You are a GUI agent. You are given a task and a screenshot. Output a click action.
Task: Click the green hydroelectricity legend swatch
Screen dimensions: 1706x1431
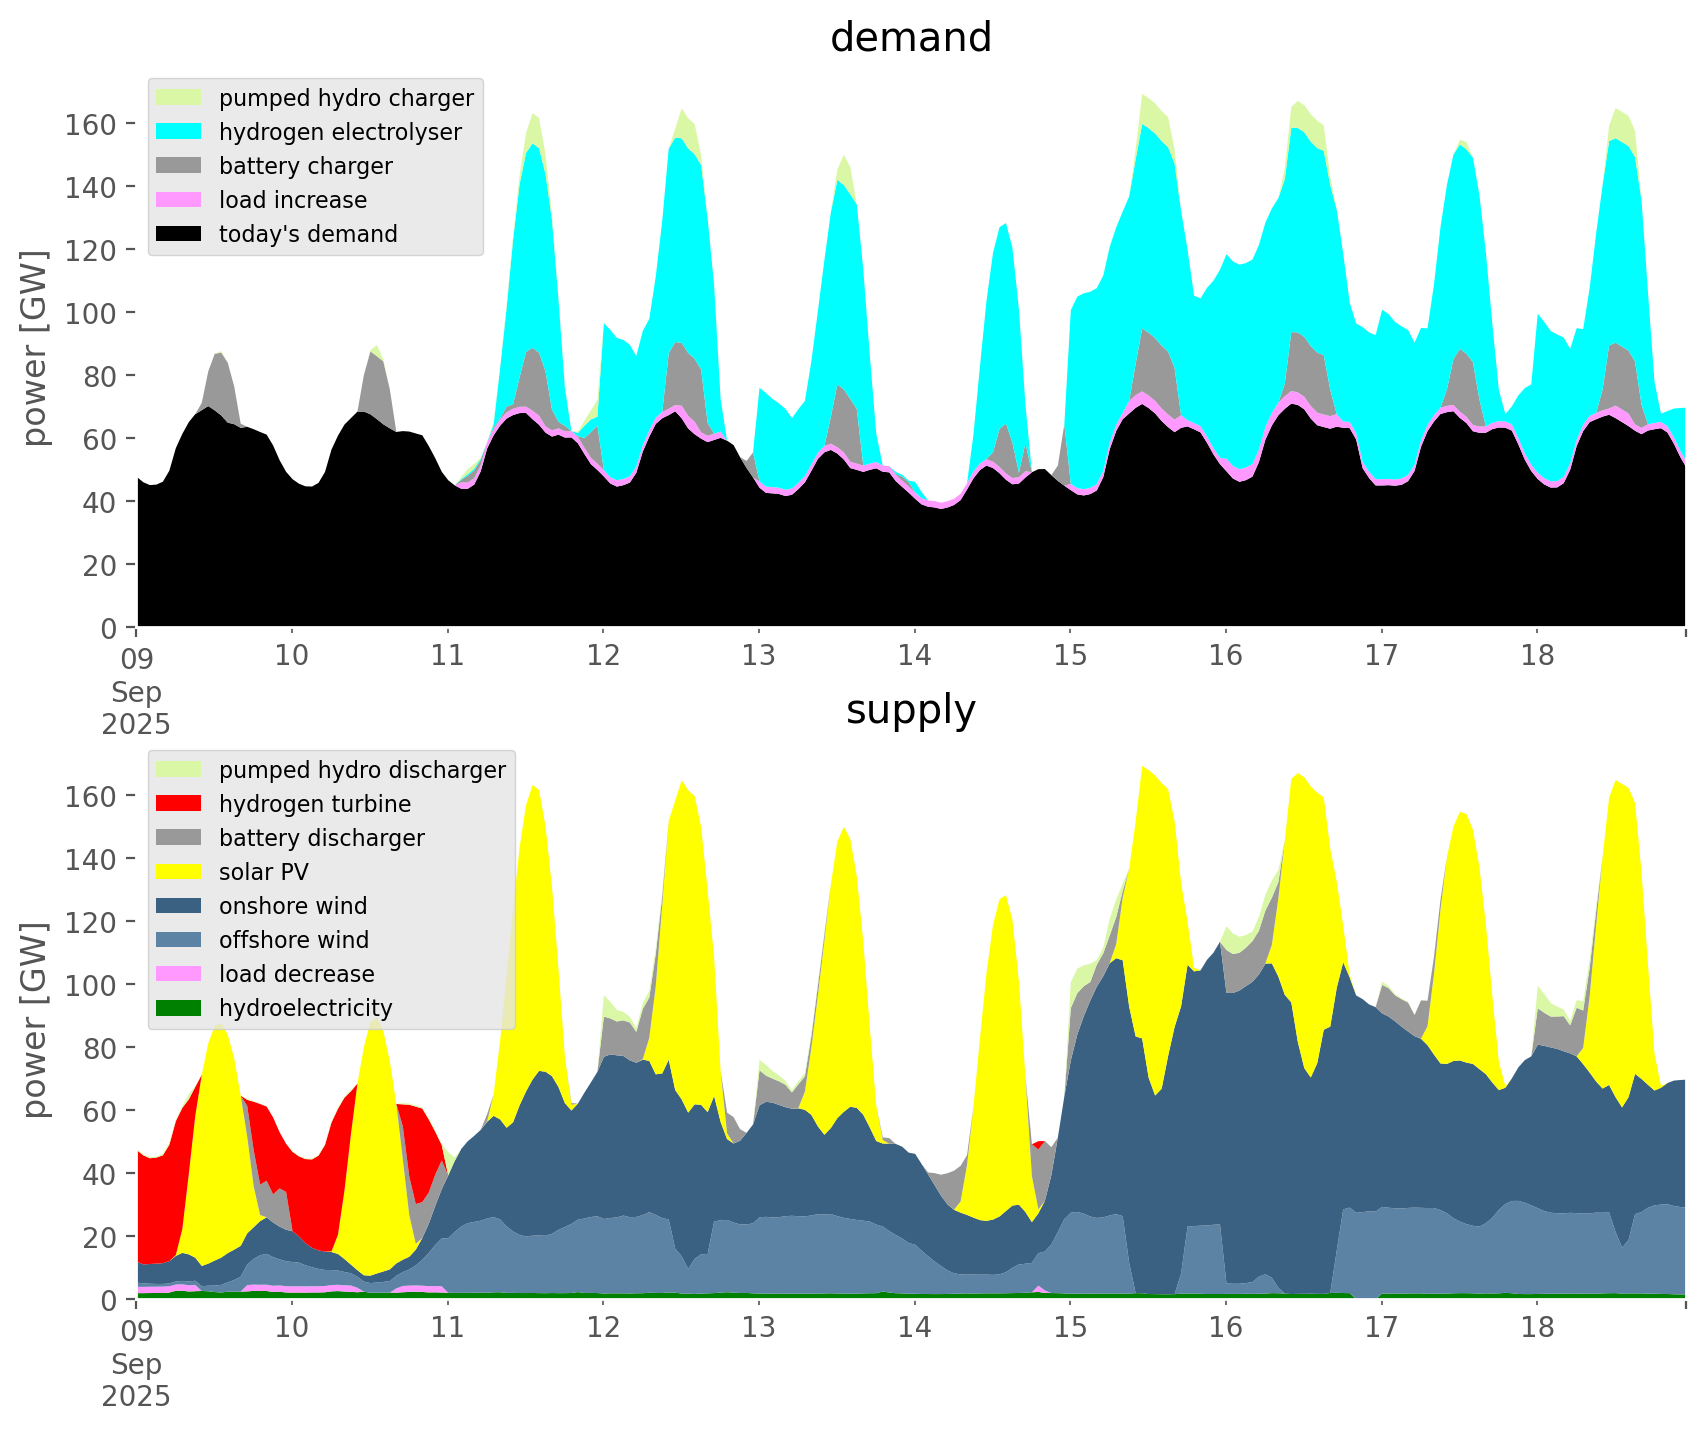tap(179, 1008)
